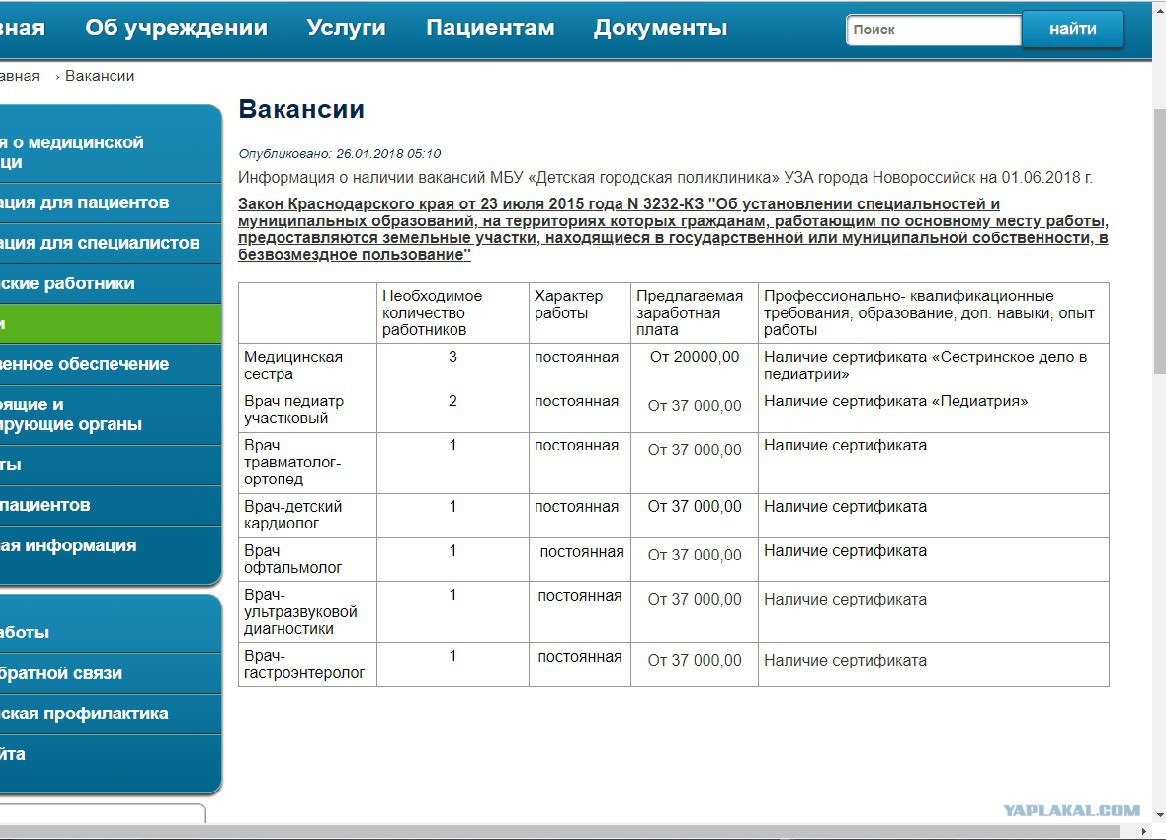Open the Пациентам menu item
This screenshot has width=1166, height=840.
[490, 28]
